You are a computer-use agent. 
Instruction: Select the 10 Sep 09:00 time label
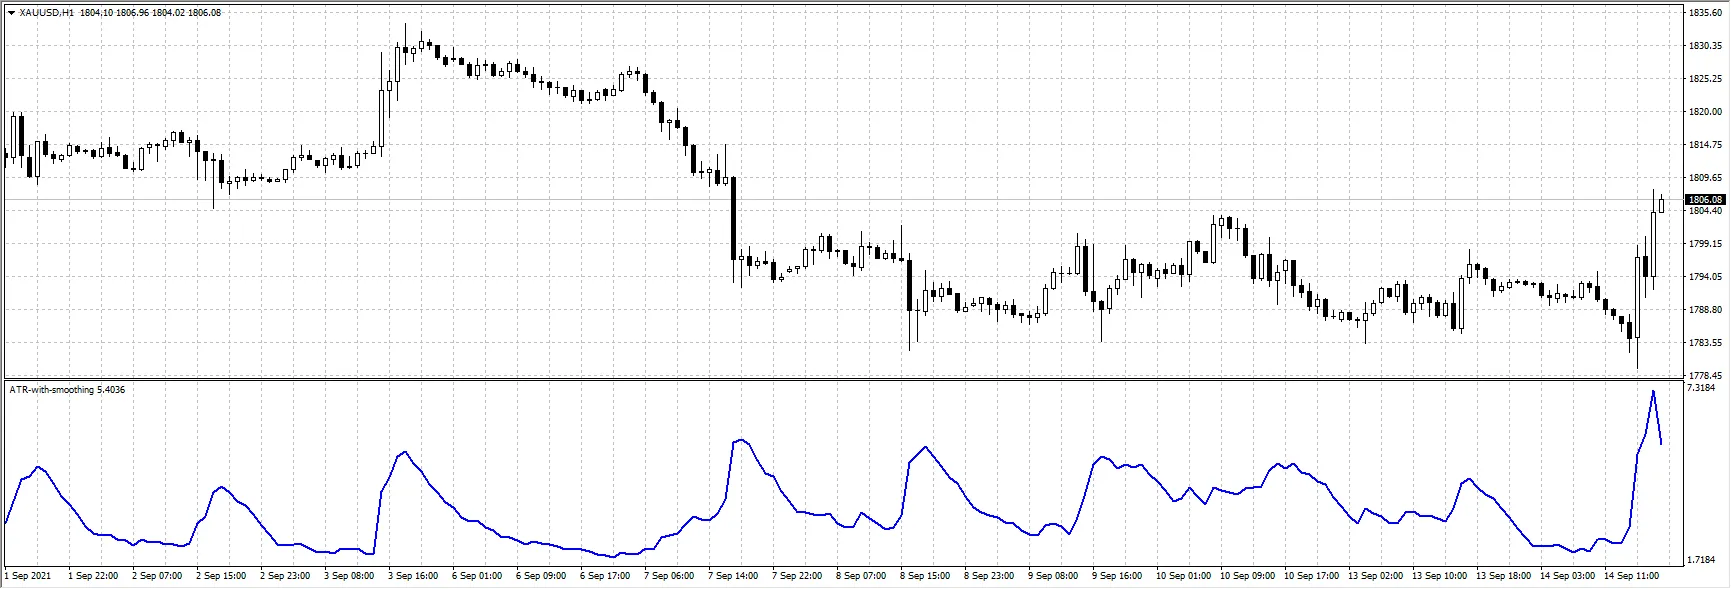coord(1245,576)
